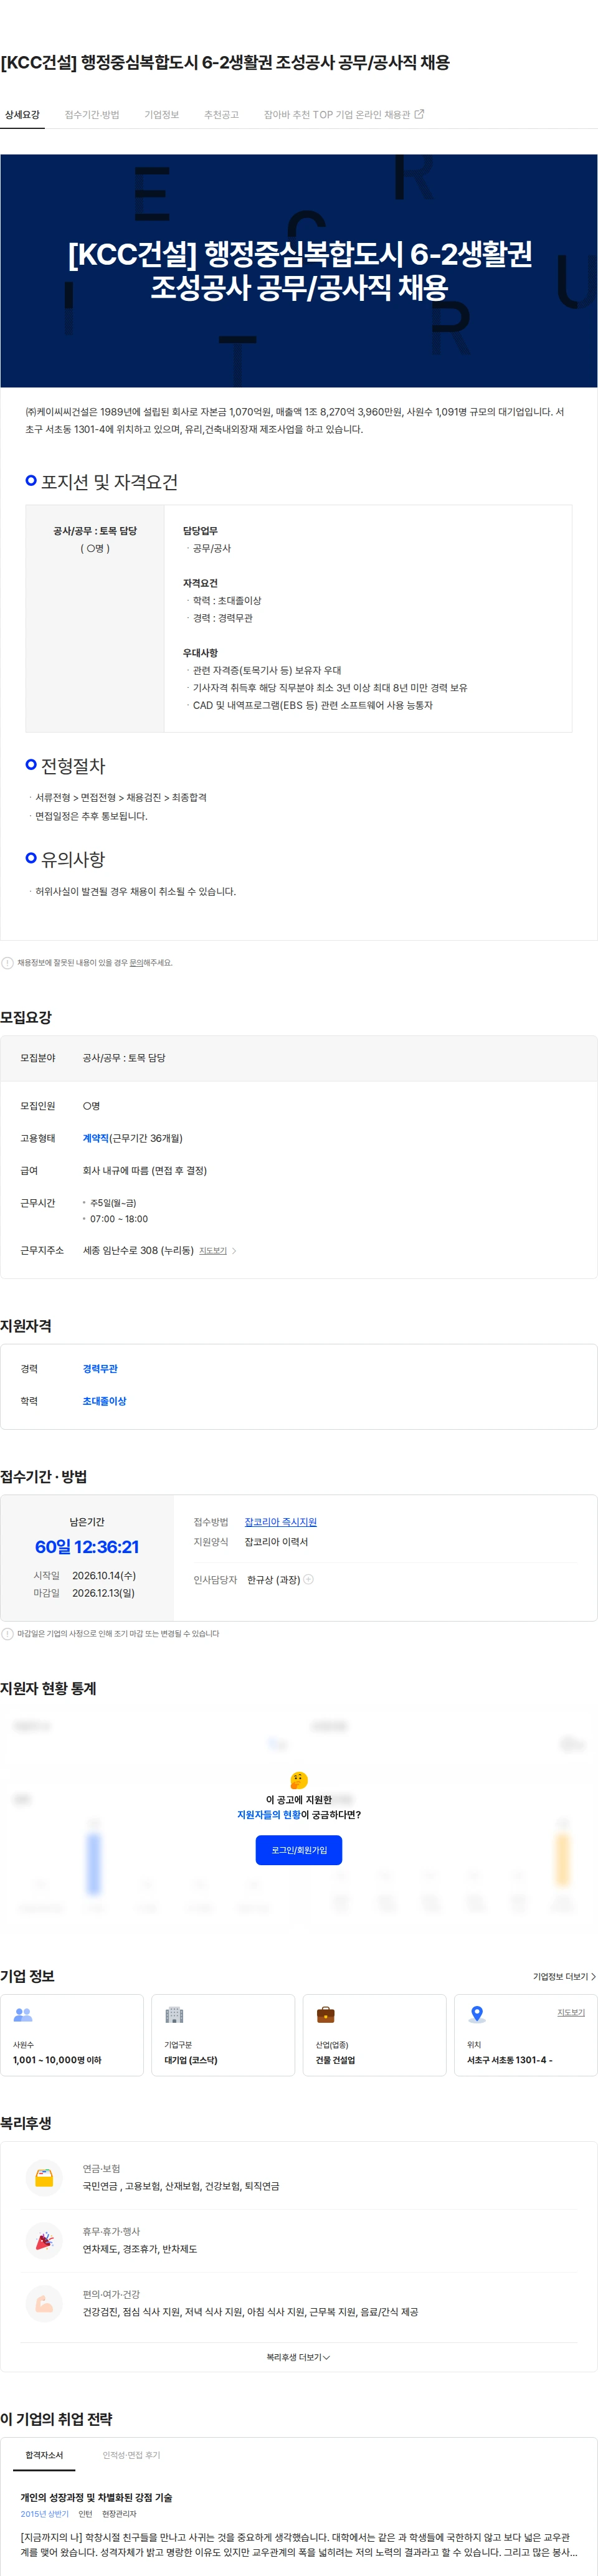
Task: Click the external link icon beside 온라인 채용관
Action: [419, 114]
